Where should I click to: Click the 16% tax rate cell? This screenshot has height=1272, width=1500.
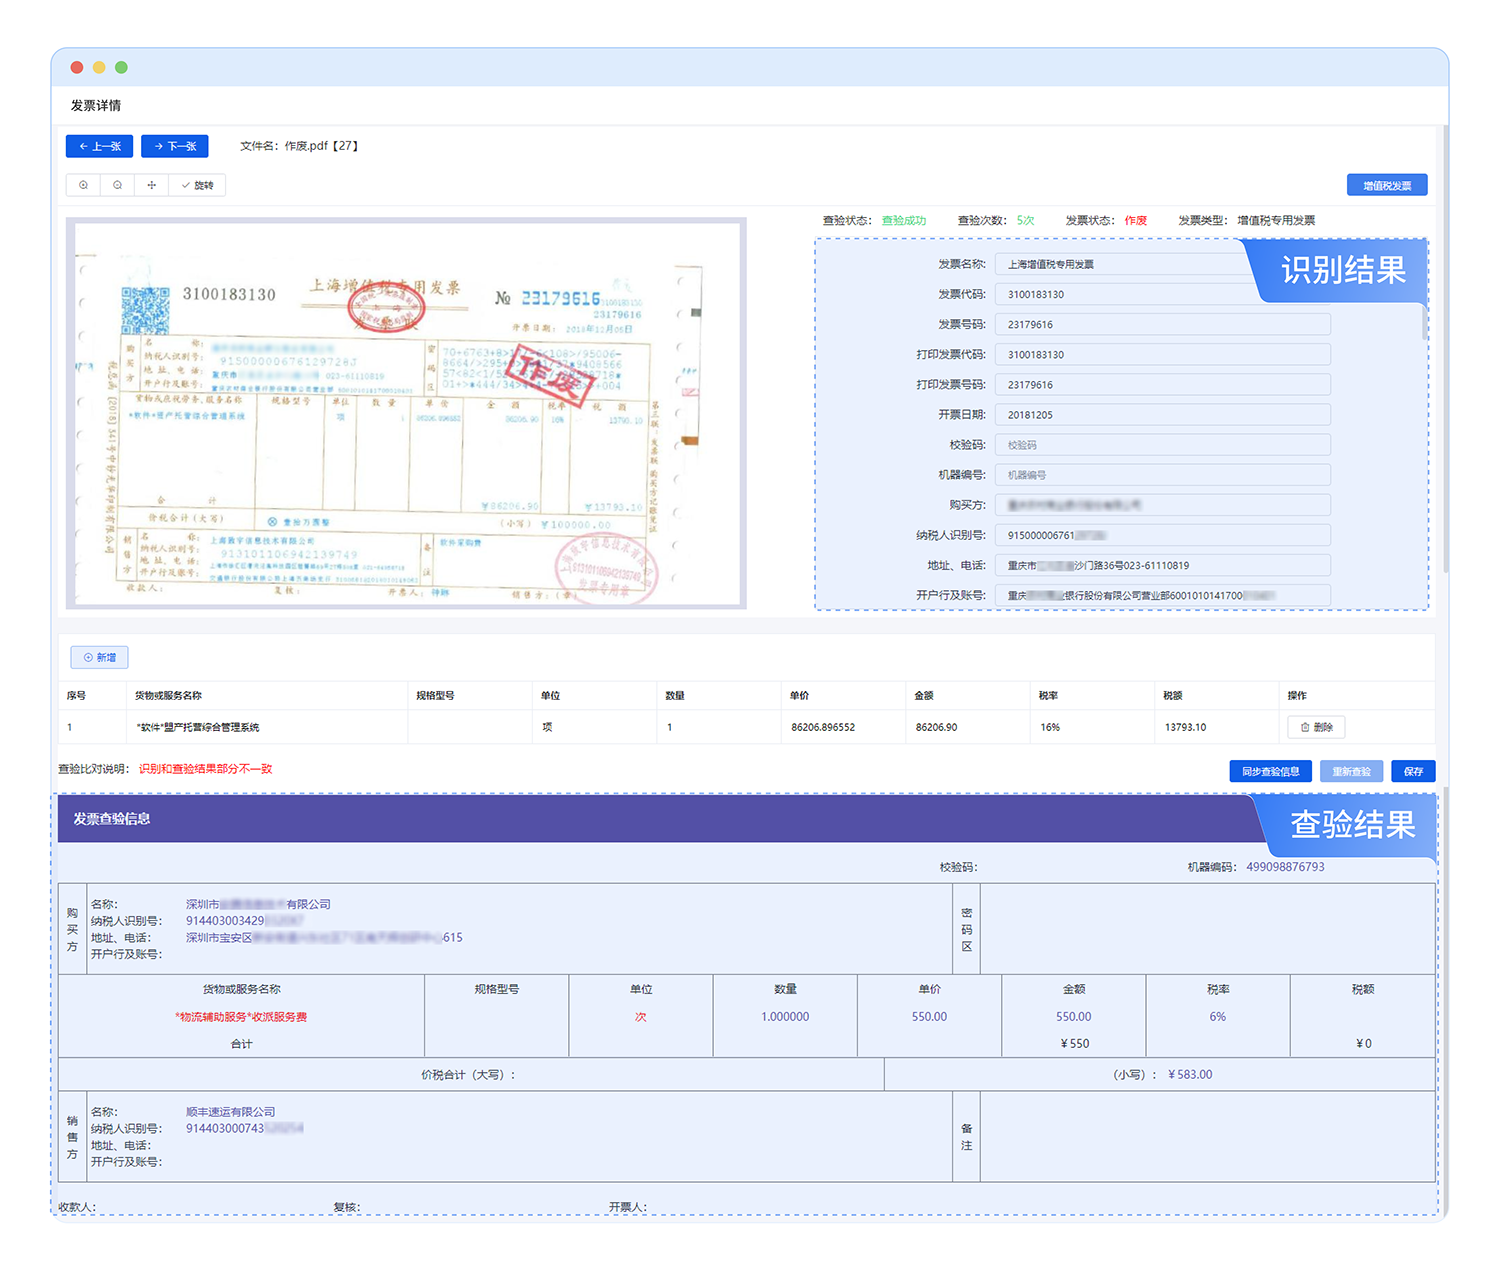1050,727
